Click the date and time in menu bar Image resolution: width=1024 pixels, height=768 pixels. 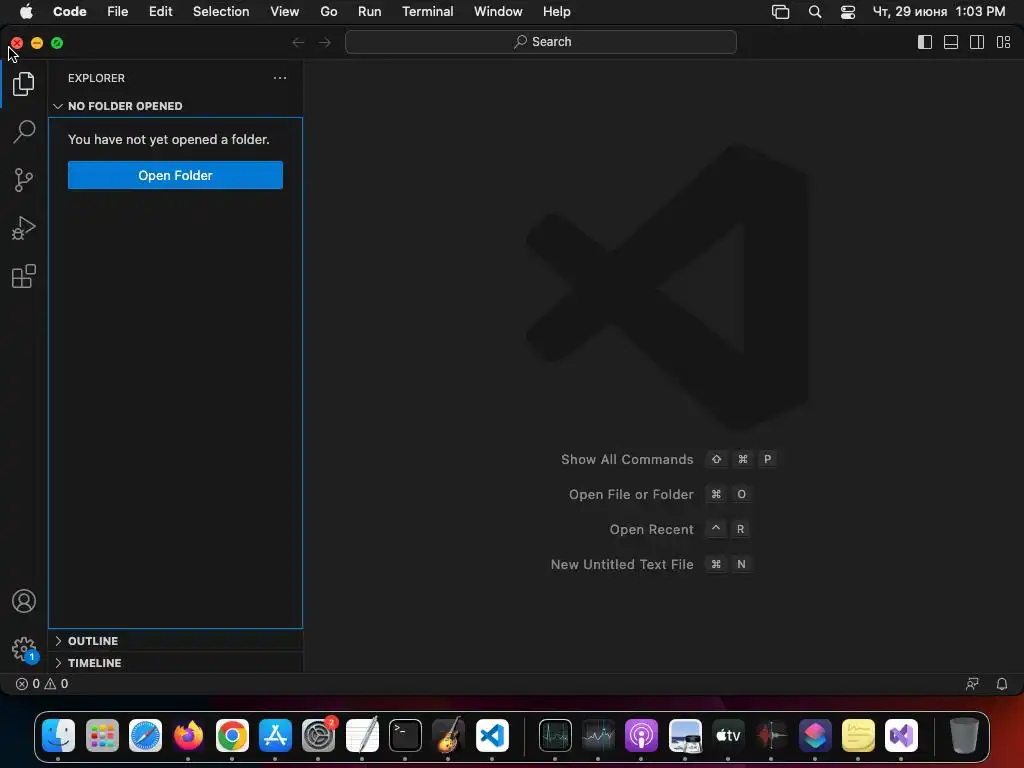point(939,12)
